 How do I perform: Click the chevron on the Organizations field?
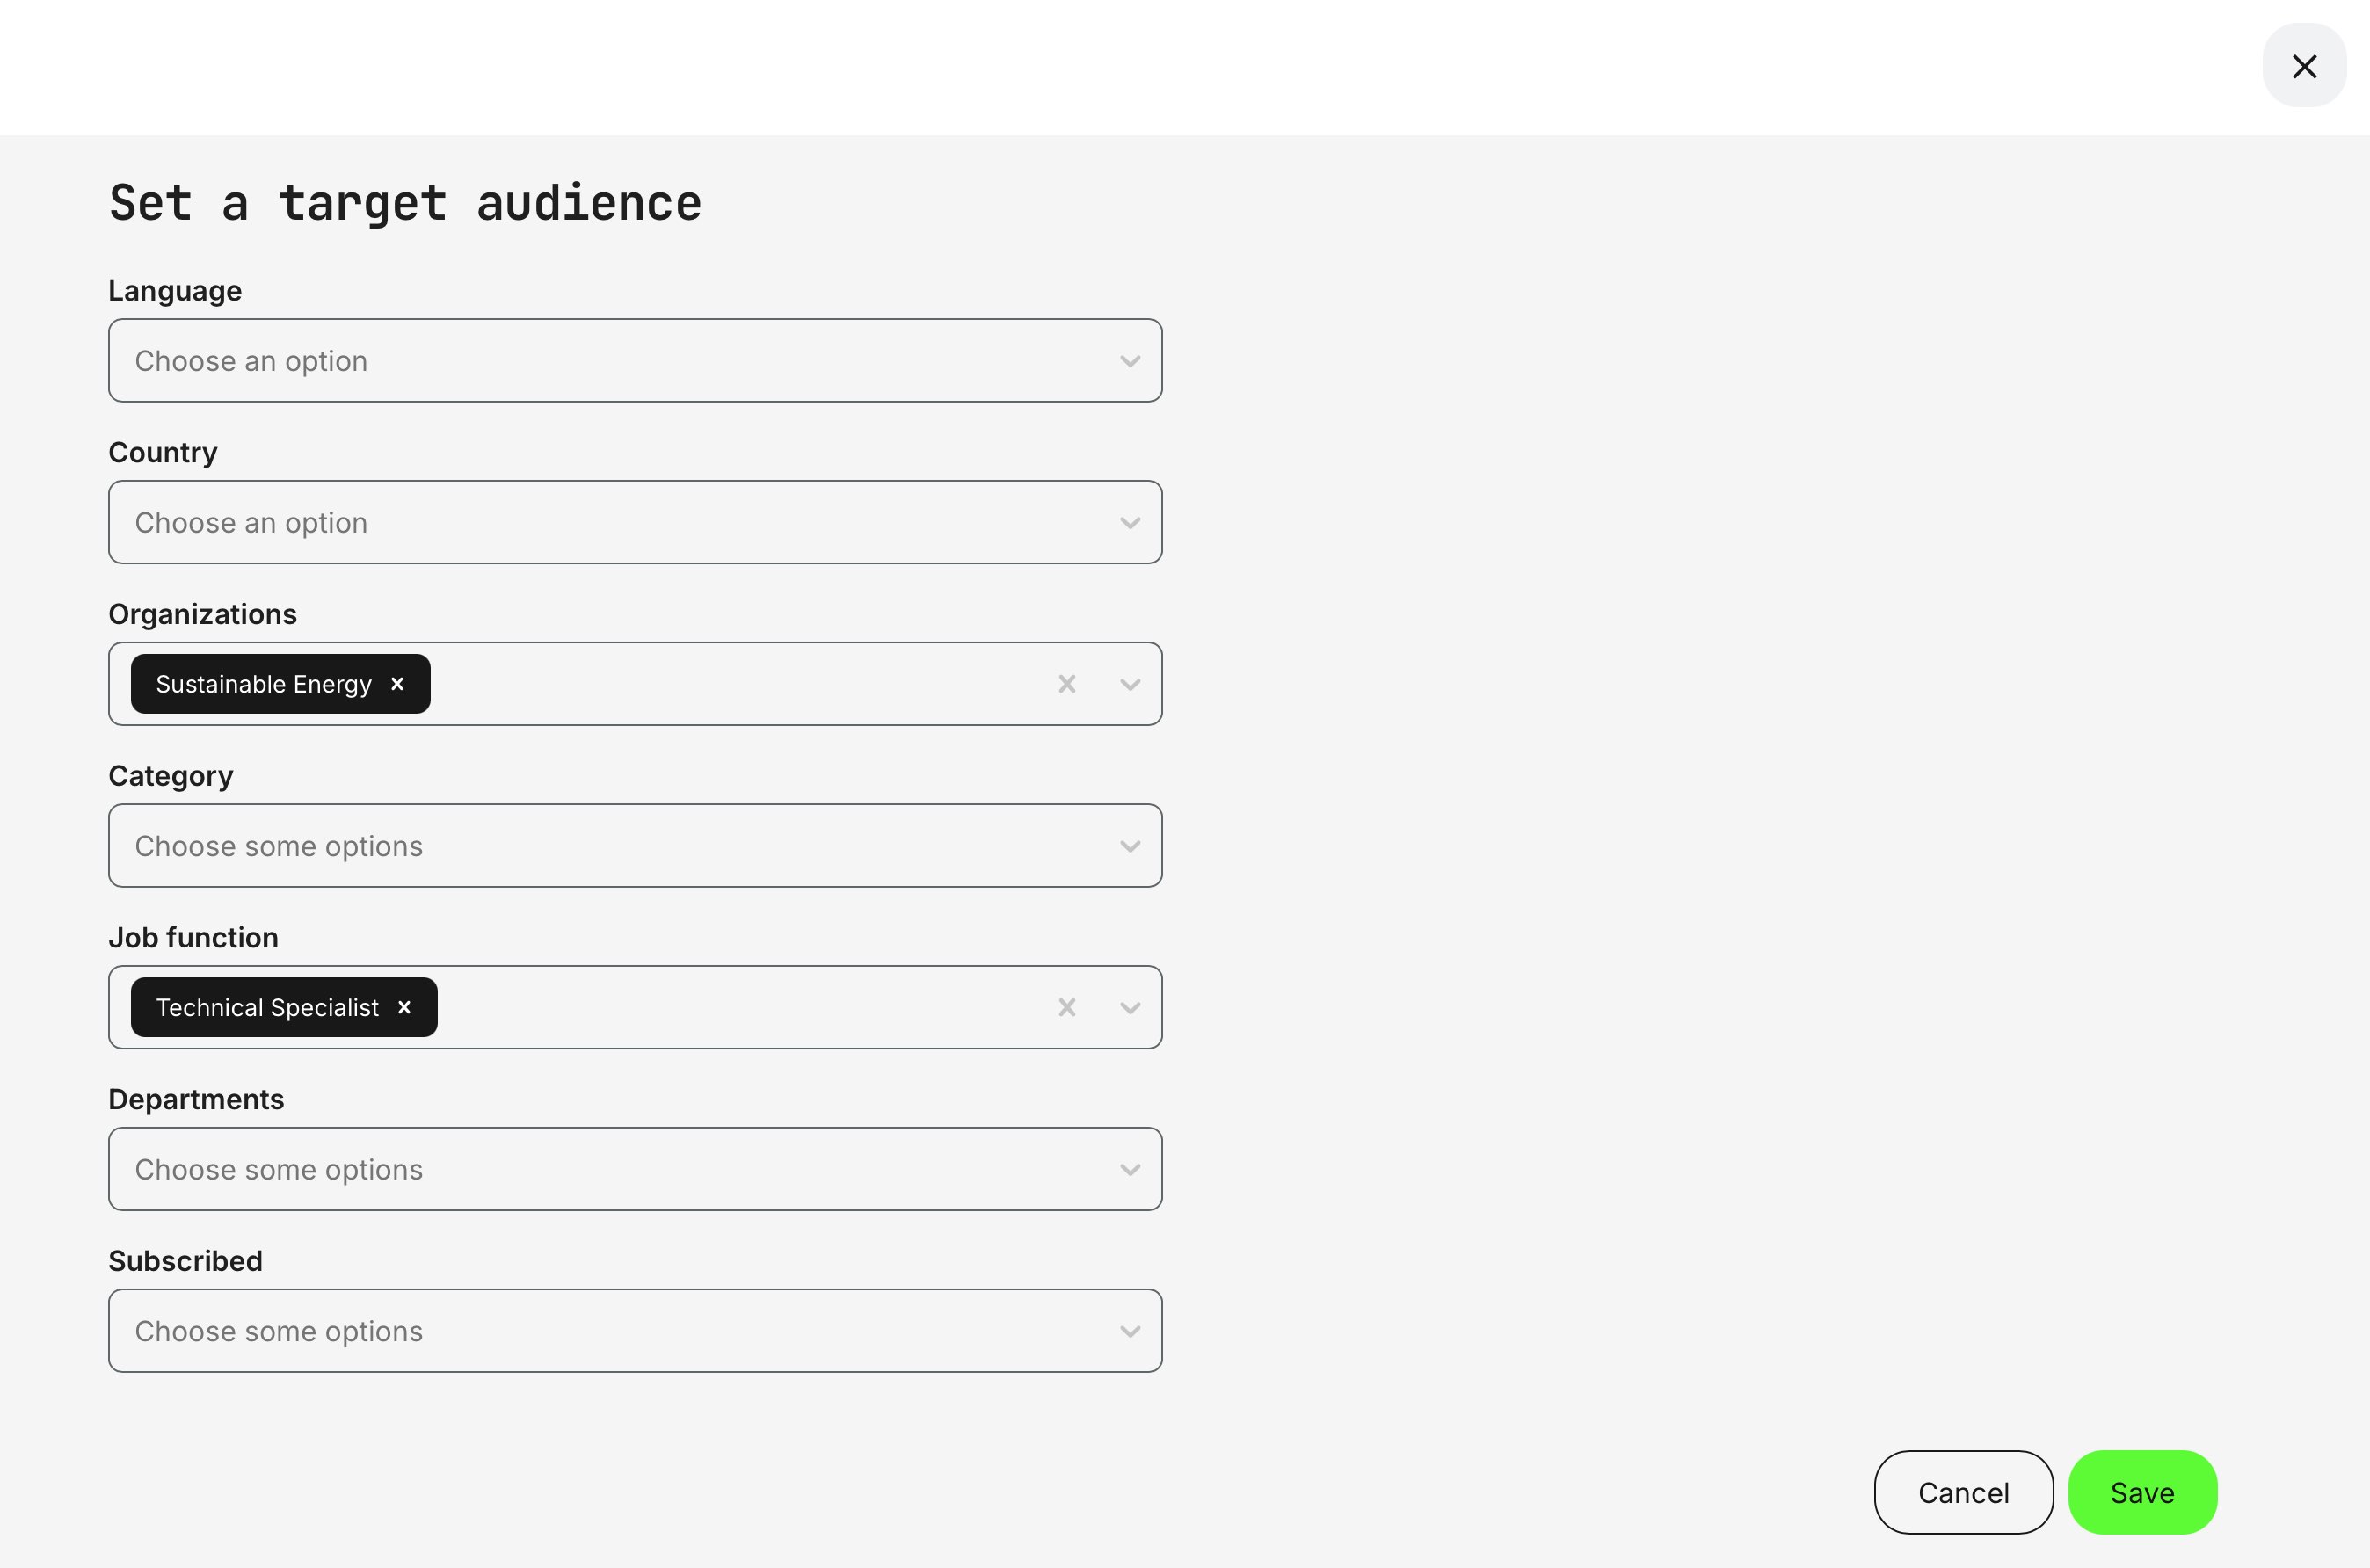(x=1130, y=683)
